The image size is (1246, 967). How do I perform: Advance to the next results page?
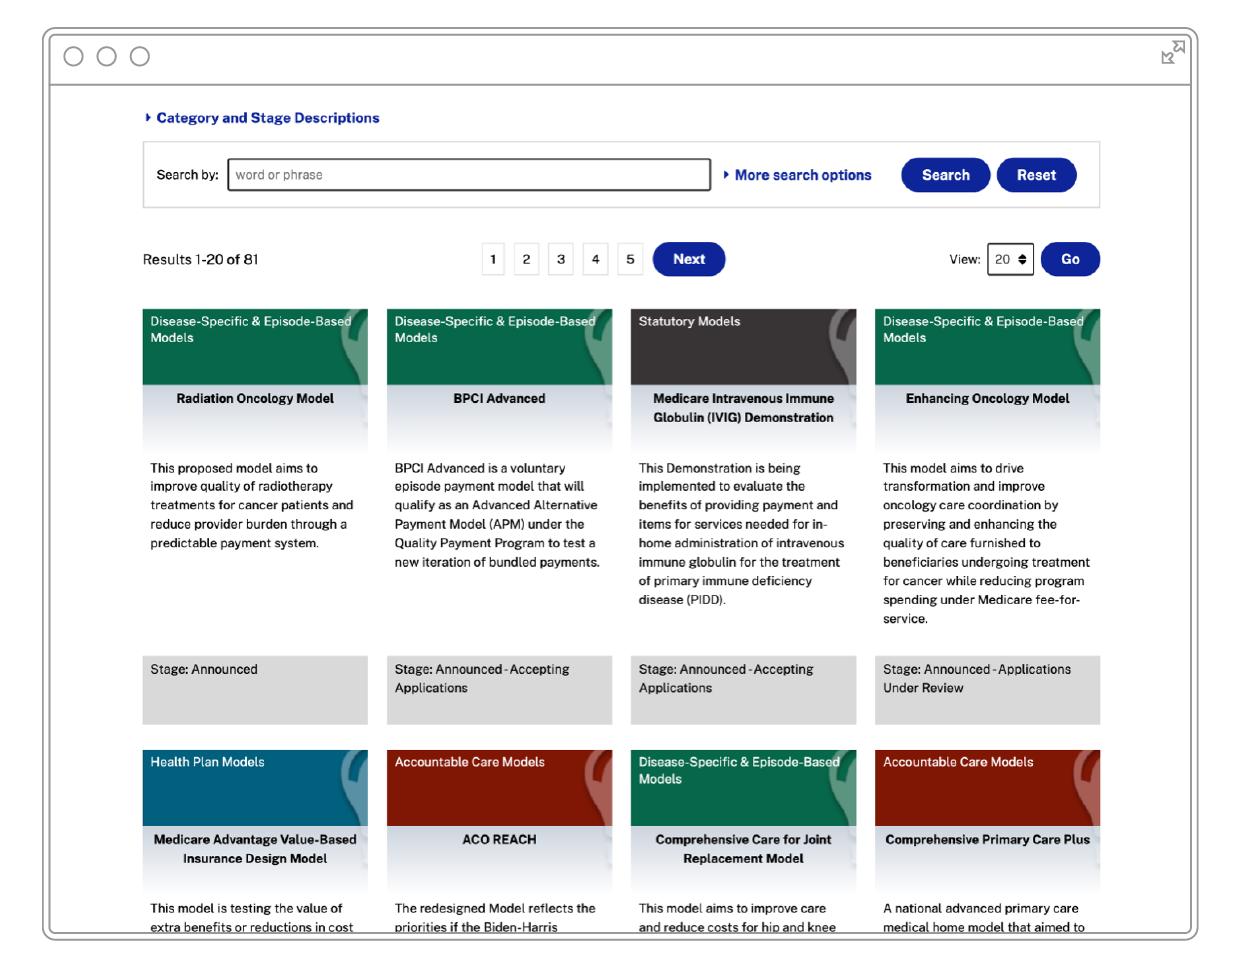point(689,259)
